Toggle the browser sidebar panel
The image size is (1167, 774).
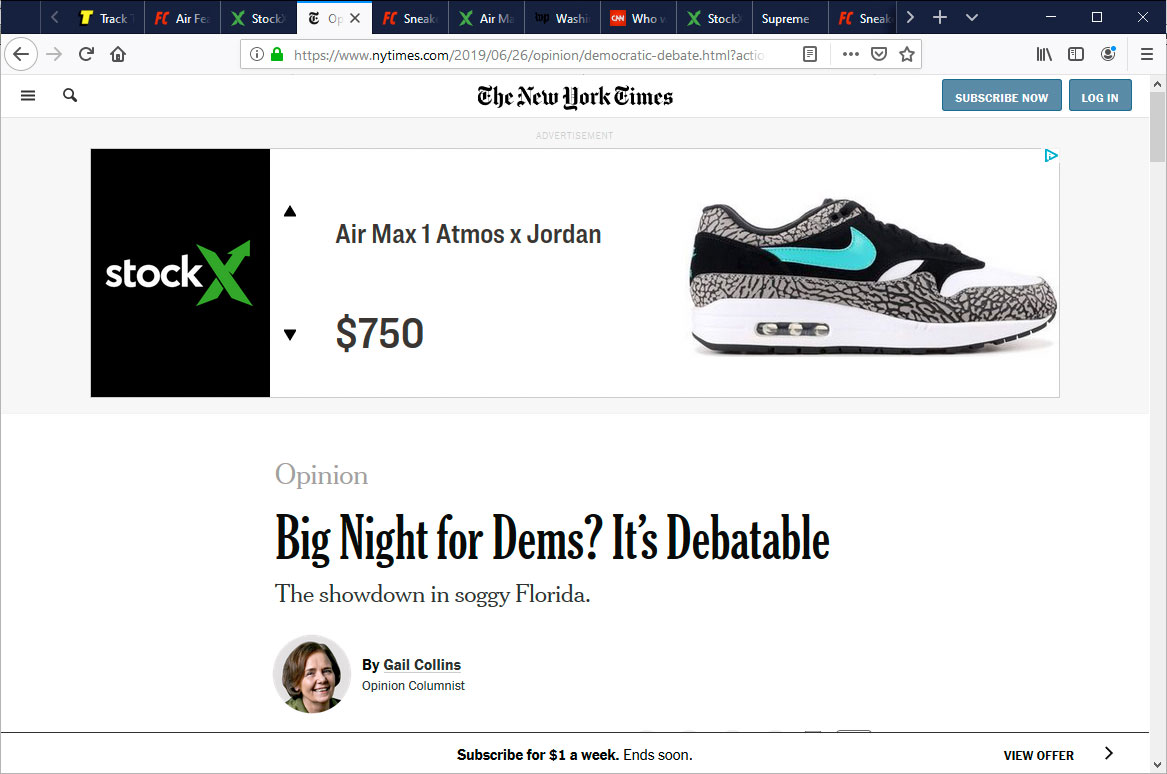pyautogui.click(x=1075, y=54)
